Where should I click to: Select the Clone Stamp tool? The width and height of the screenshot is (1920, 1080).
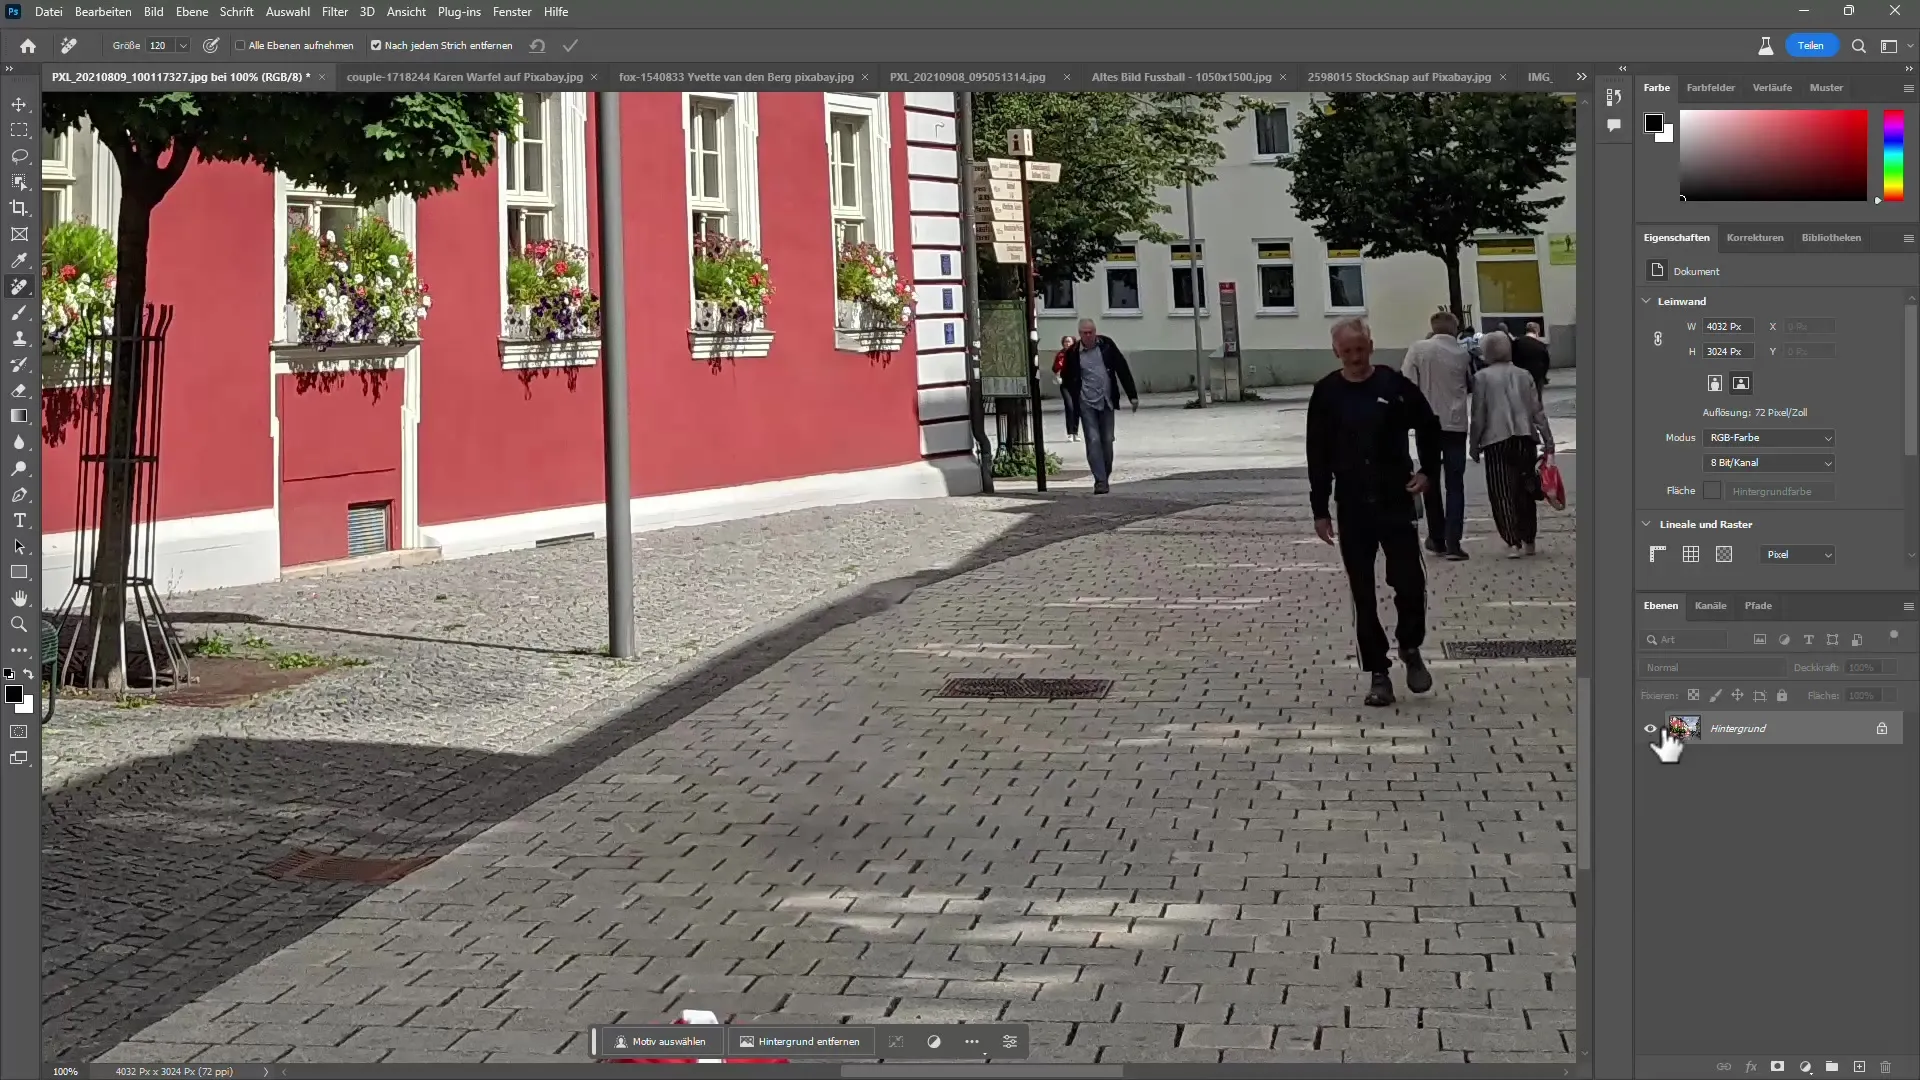coord(20,339)
